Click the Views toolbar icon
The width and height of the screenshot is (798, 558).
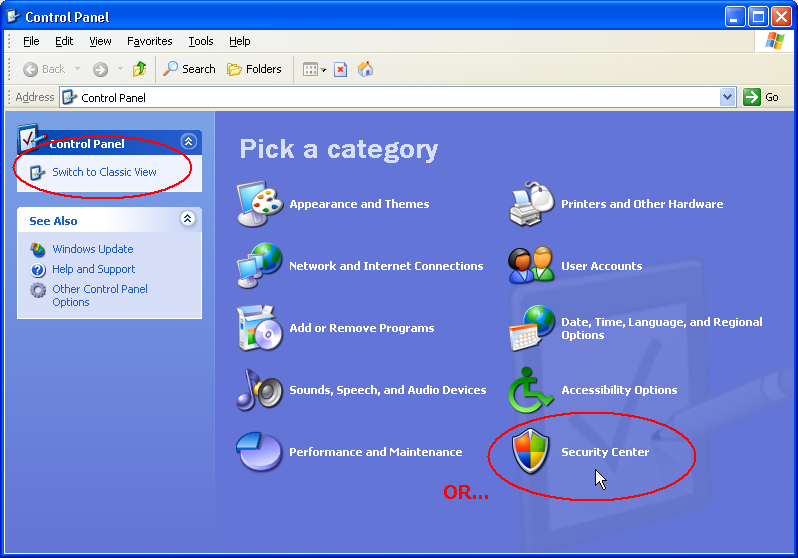pyautogui.click(x=310, y=69)
